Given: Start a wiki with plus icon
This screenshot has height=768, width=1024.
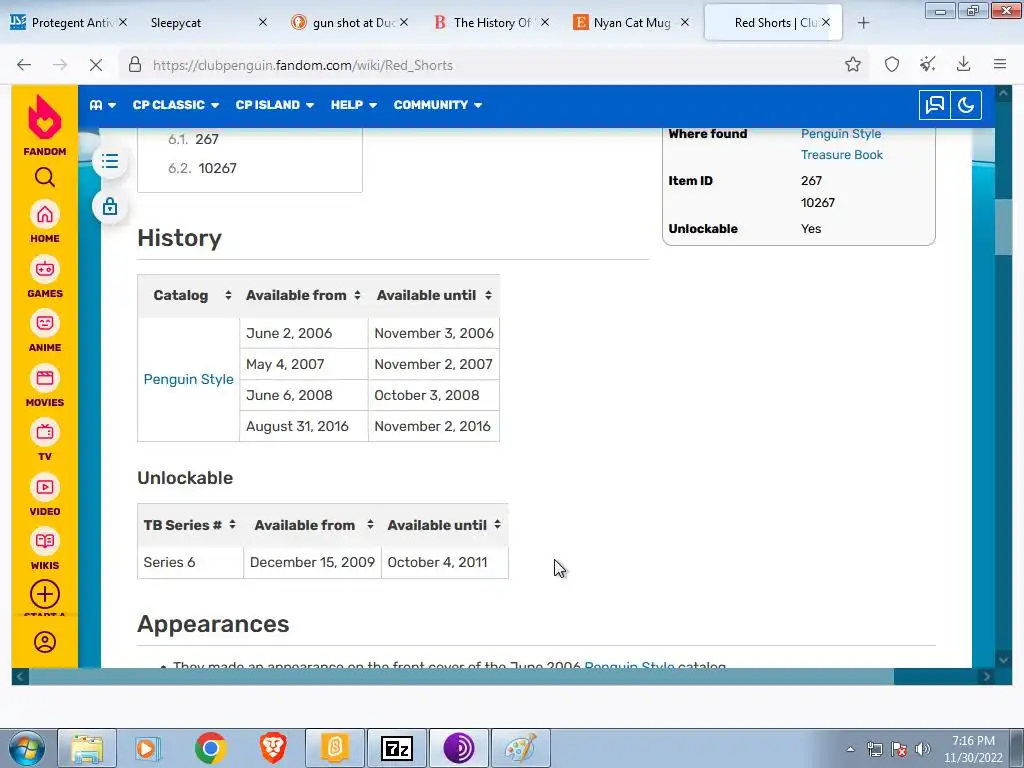Looking at the screenshot, I should 44,594.
